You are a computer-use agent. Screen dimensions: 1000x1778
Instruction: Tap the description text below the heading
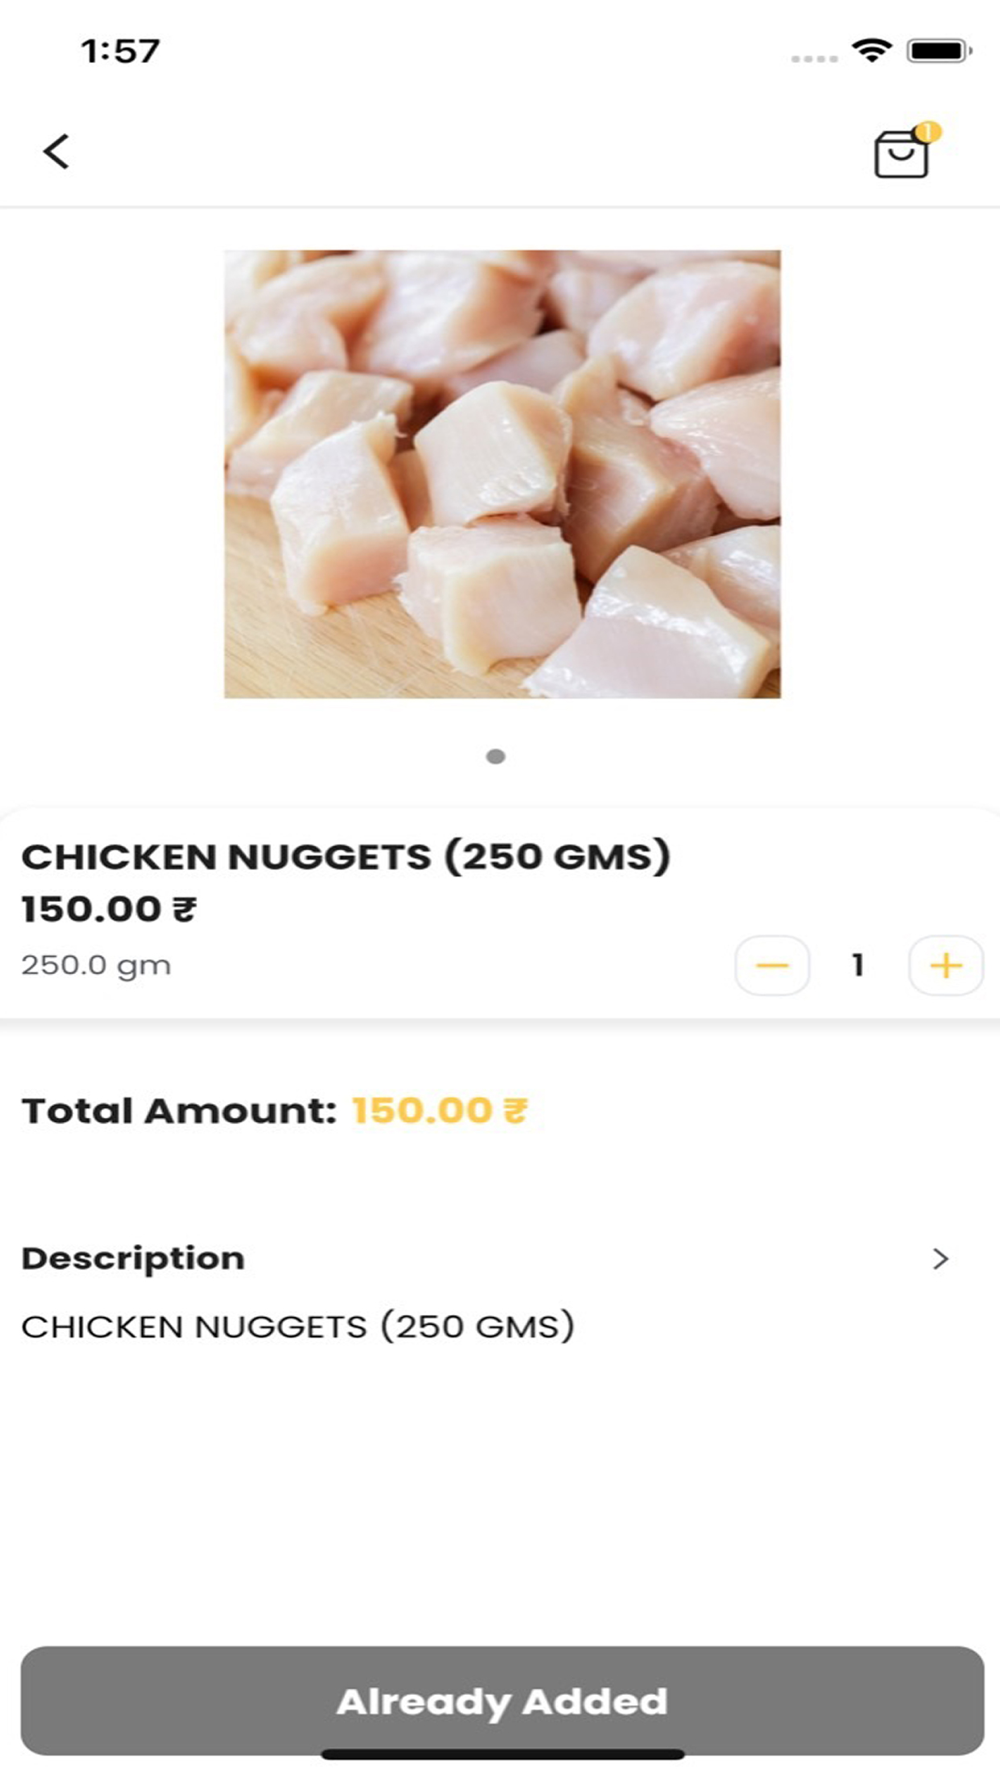[298, 1326]
